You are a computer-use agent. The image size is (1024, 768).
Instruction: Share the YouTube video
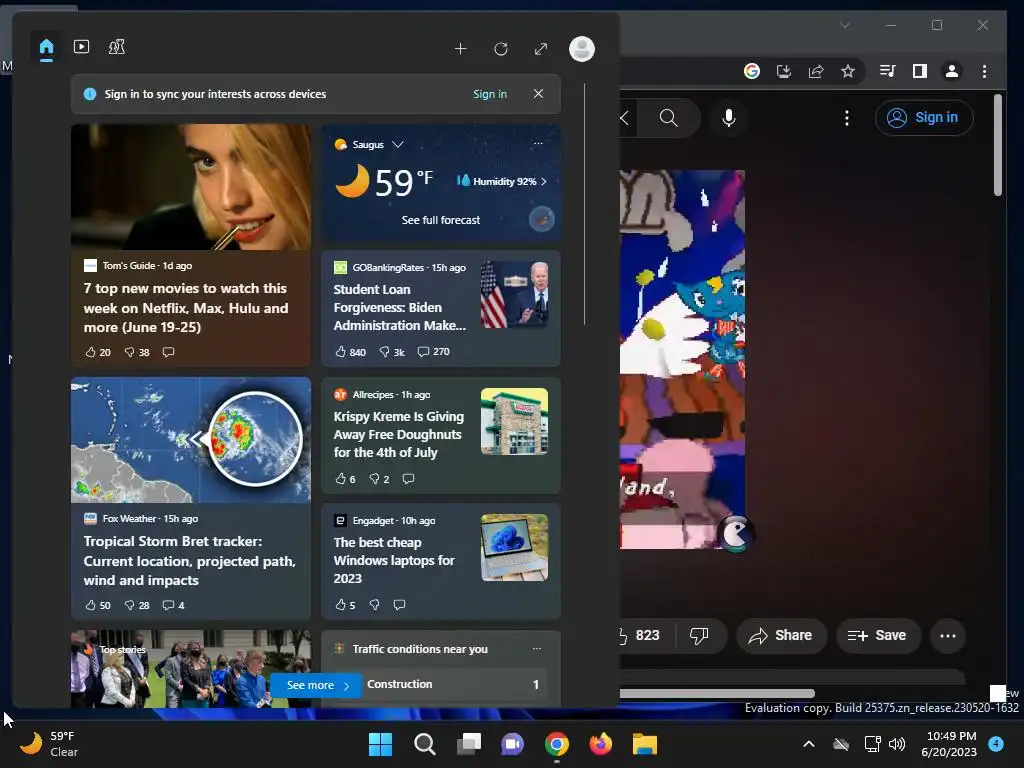point(781,635)
